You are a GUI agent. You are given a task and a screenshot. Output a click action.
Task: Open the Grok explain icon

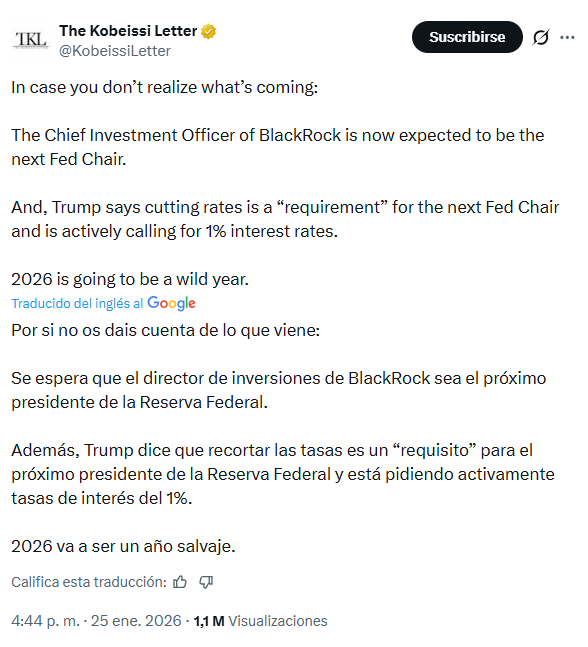tap(541, 38)
